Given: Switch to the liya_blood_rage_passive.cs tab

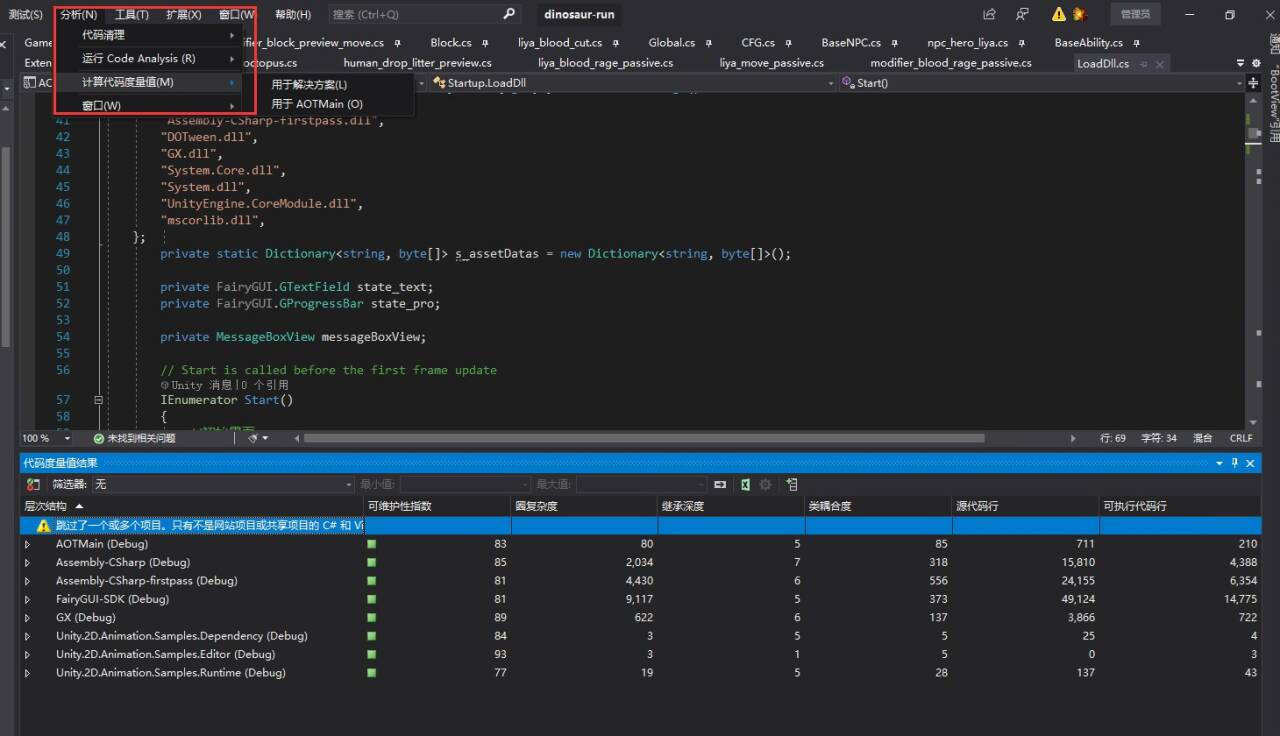Looking at the screenshot, I should click(605, 63).
